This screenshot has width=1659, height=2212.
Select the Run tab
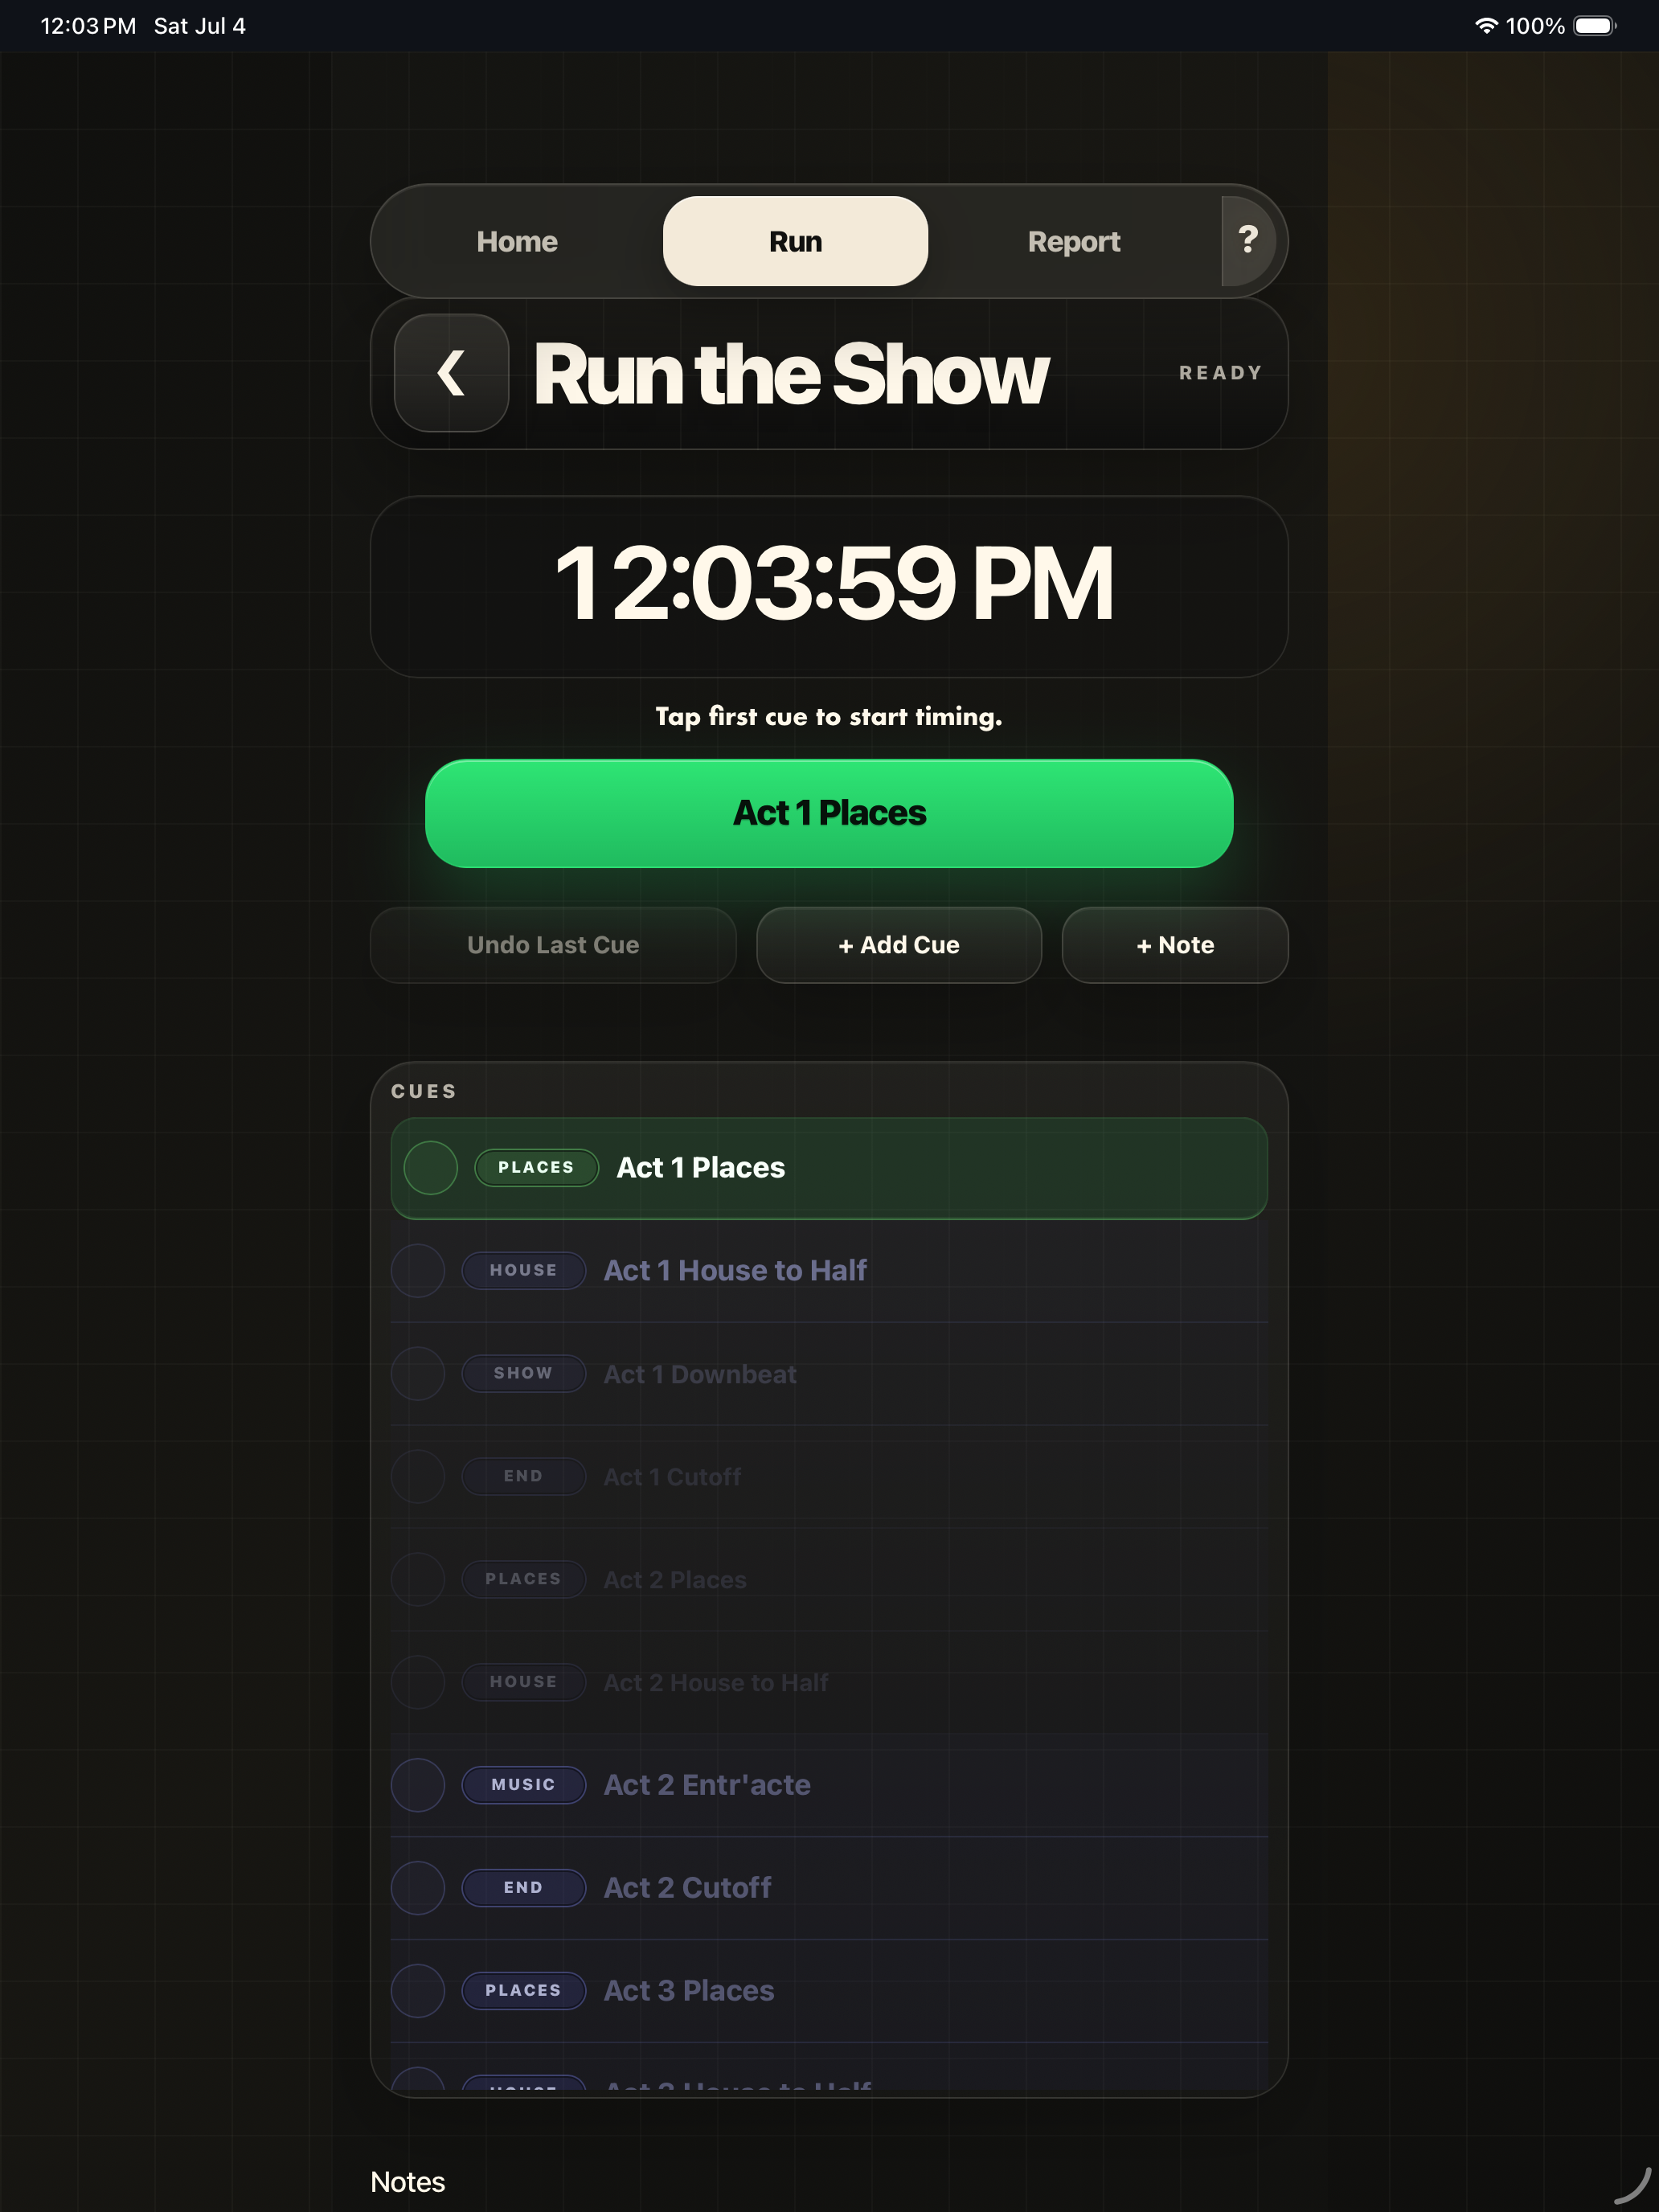(x=795, y=241)
